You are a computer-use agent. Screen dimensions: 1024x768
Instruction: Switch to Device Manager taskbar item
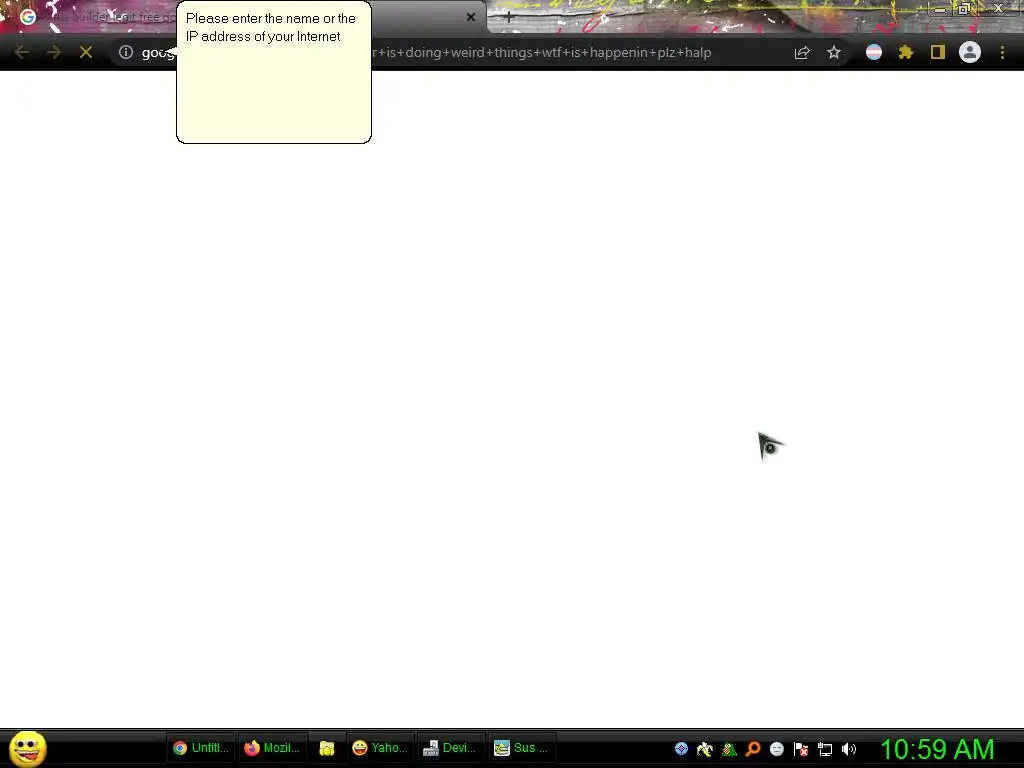click(x=450, y=748)
